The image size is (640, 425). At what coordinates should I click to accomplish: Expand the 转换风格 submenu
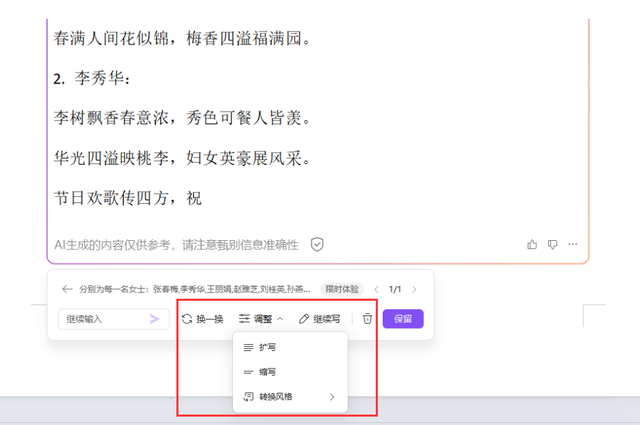pyautogui.click(x=290, y=397)
